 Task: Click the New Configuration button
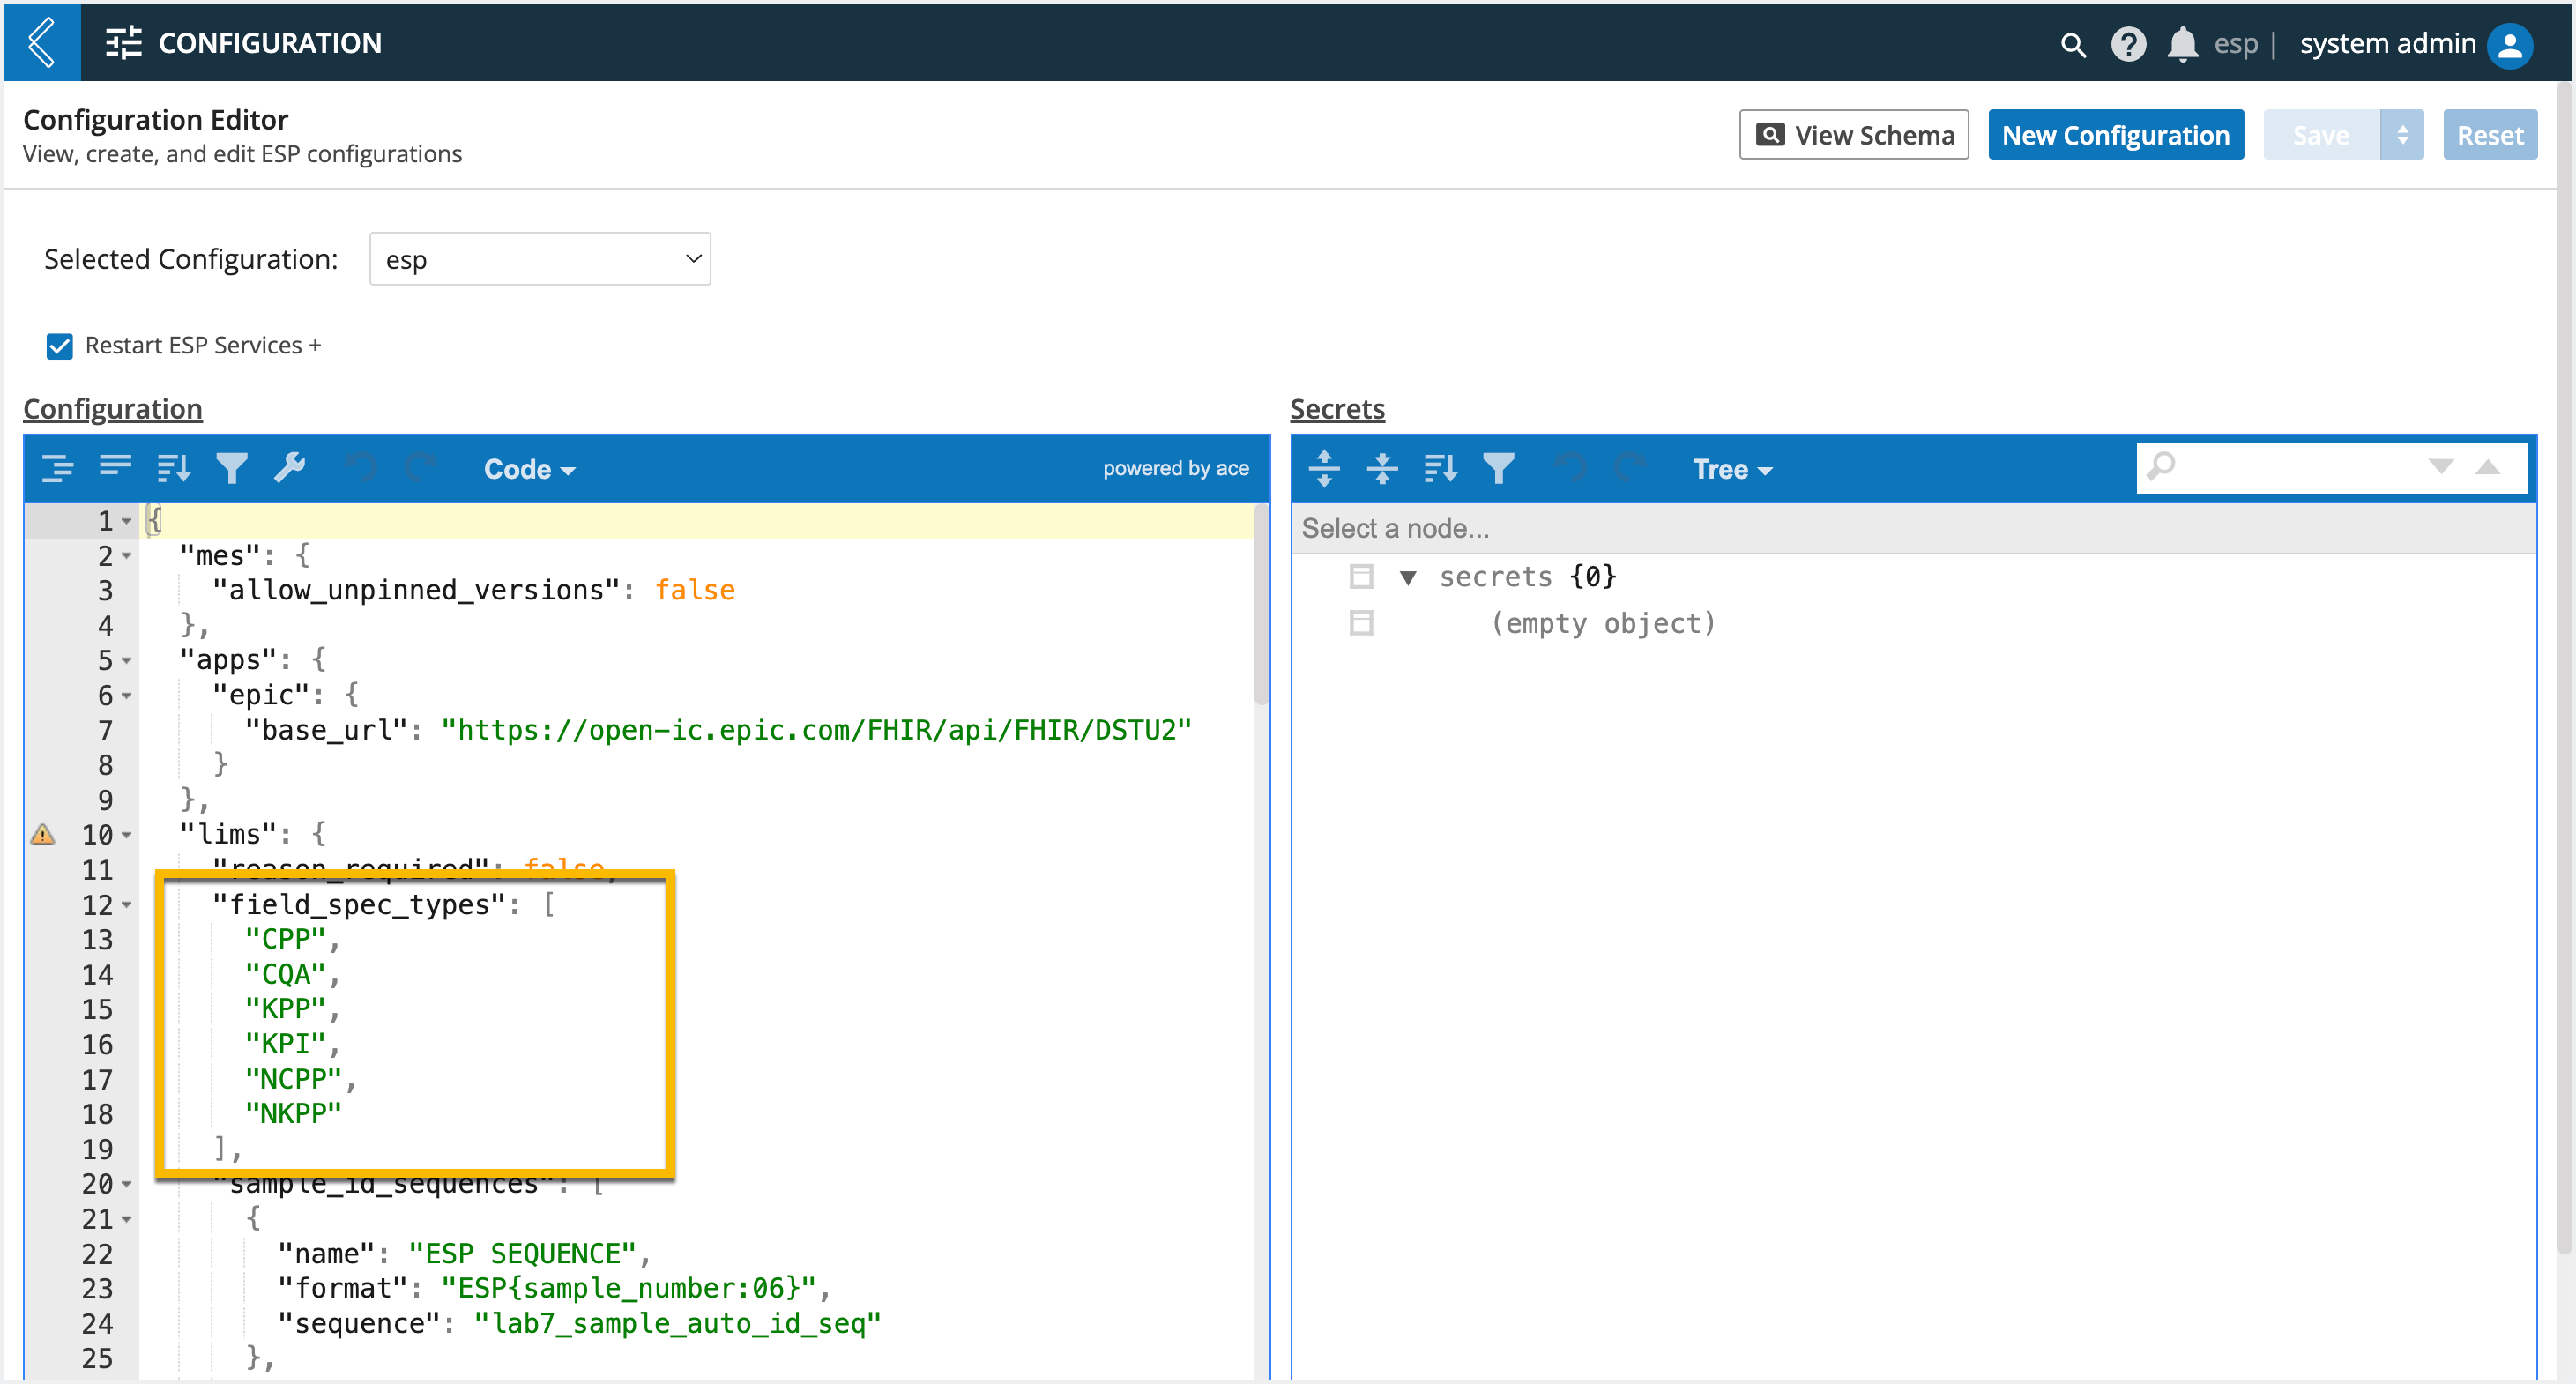pos(2116,135)
